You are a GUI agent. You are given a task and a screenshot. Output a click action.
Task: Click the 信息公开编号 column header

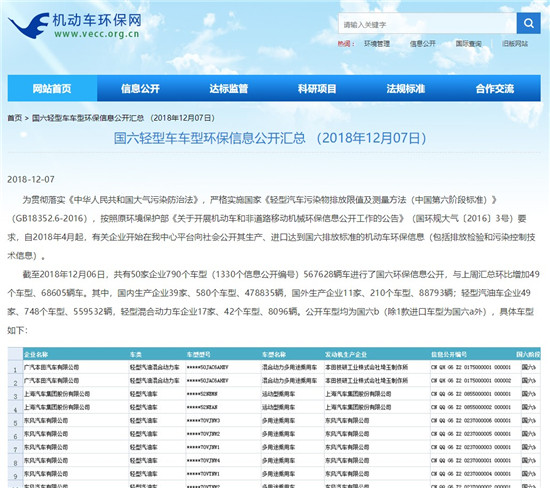tap(449, 354)
